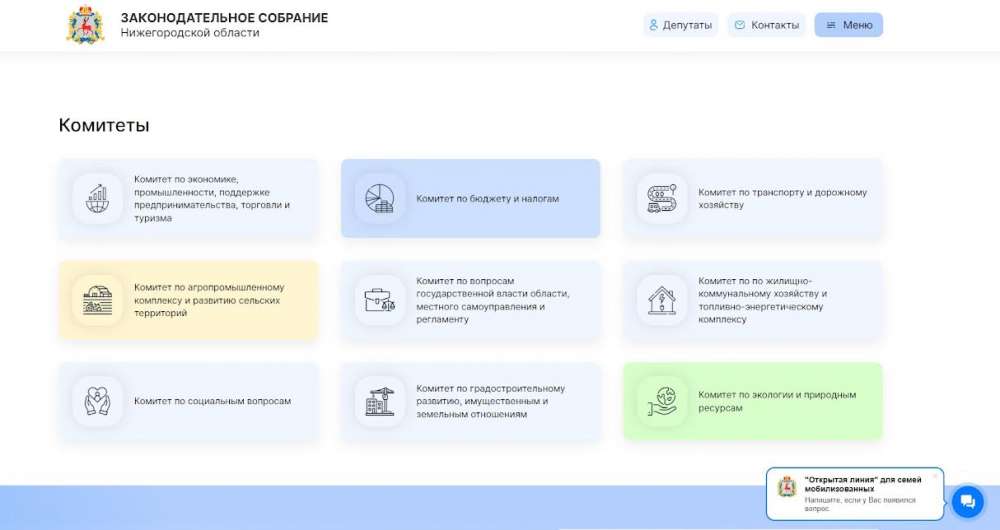
Task: Open the Контакты page
Action: (766, 25)
